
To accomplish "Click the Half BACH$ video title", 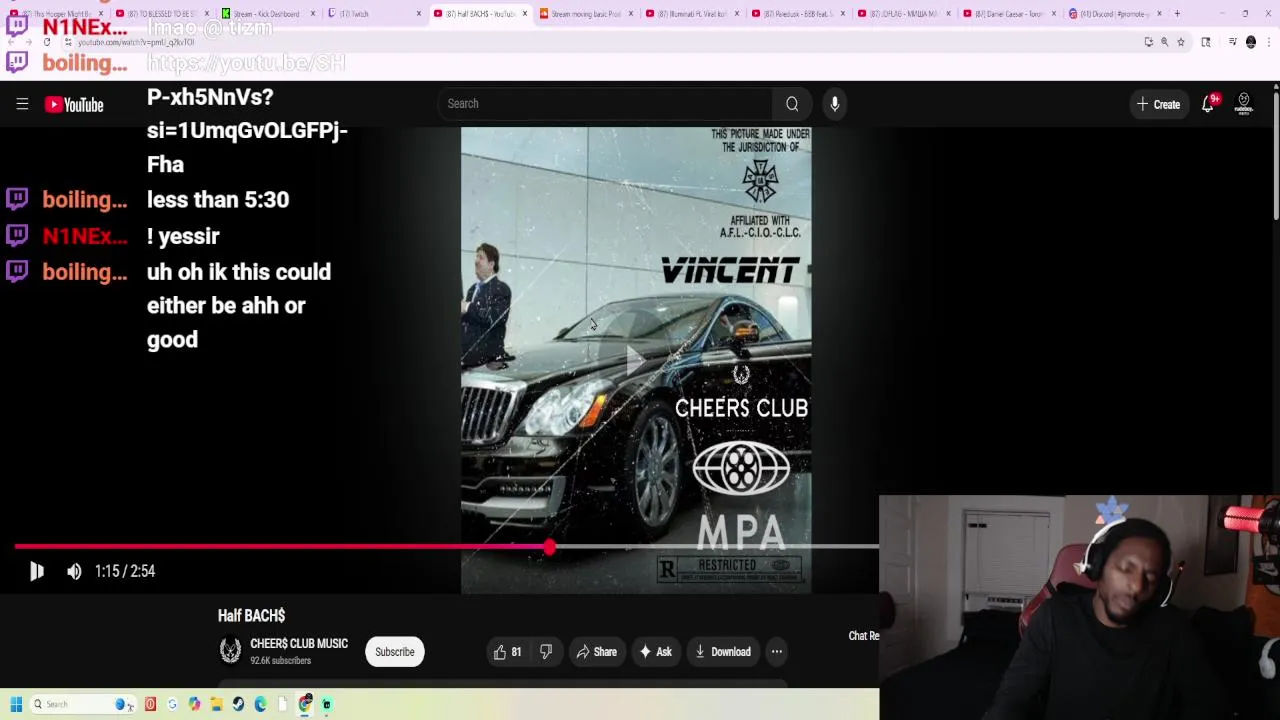I will point(251,616).
